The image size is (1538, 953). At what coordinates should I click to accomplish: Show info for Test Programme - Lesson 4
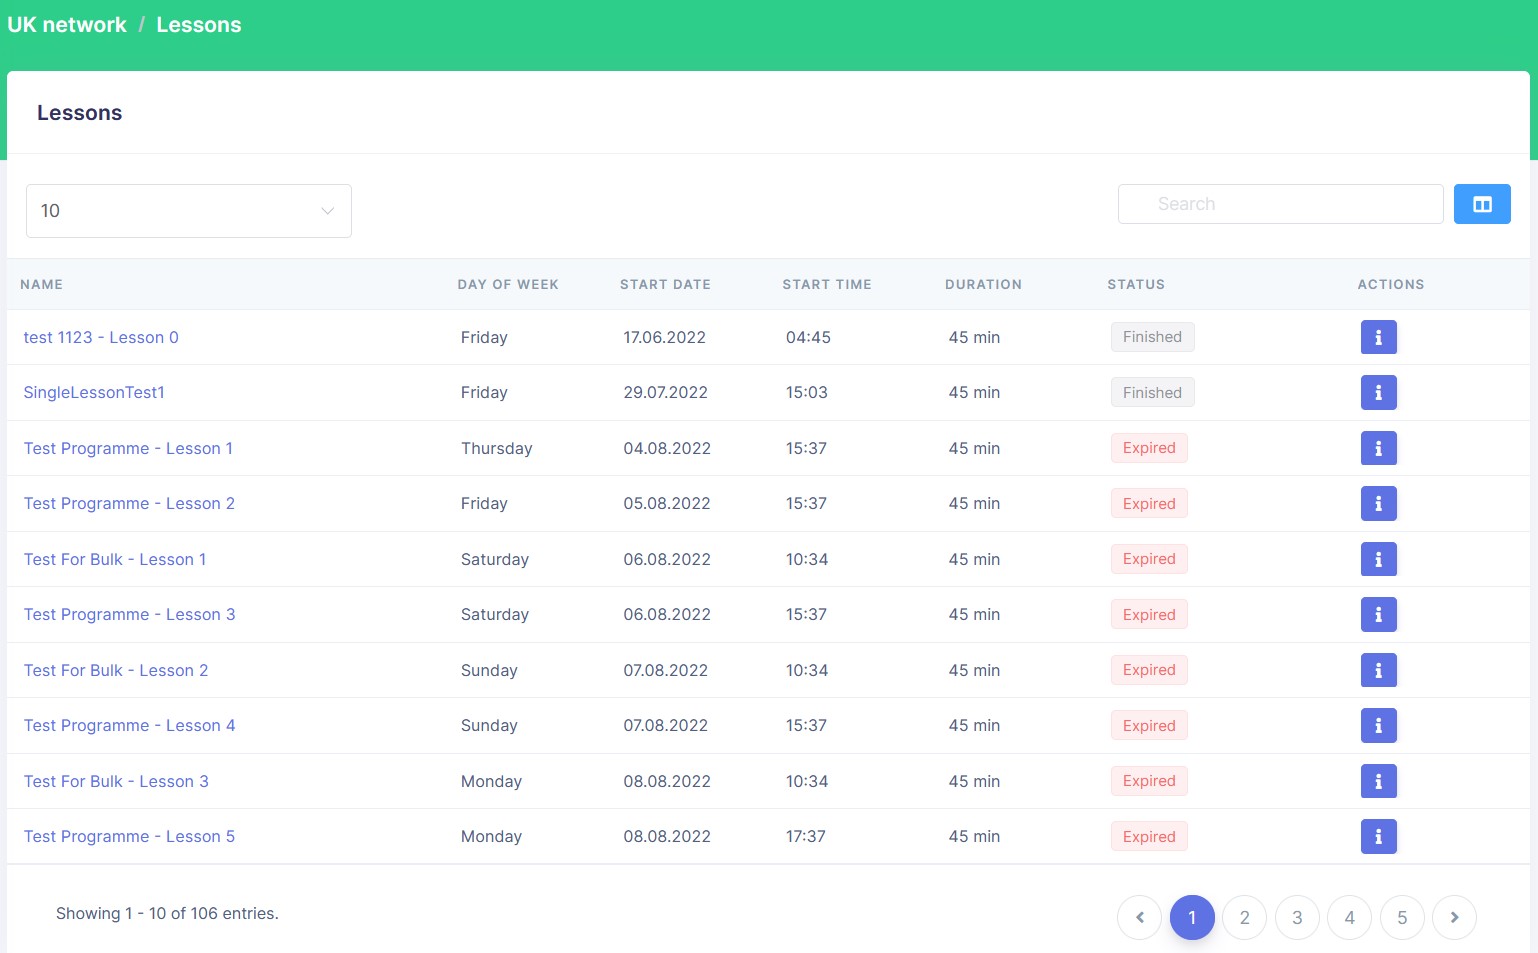[1378, 726]
